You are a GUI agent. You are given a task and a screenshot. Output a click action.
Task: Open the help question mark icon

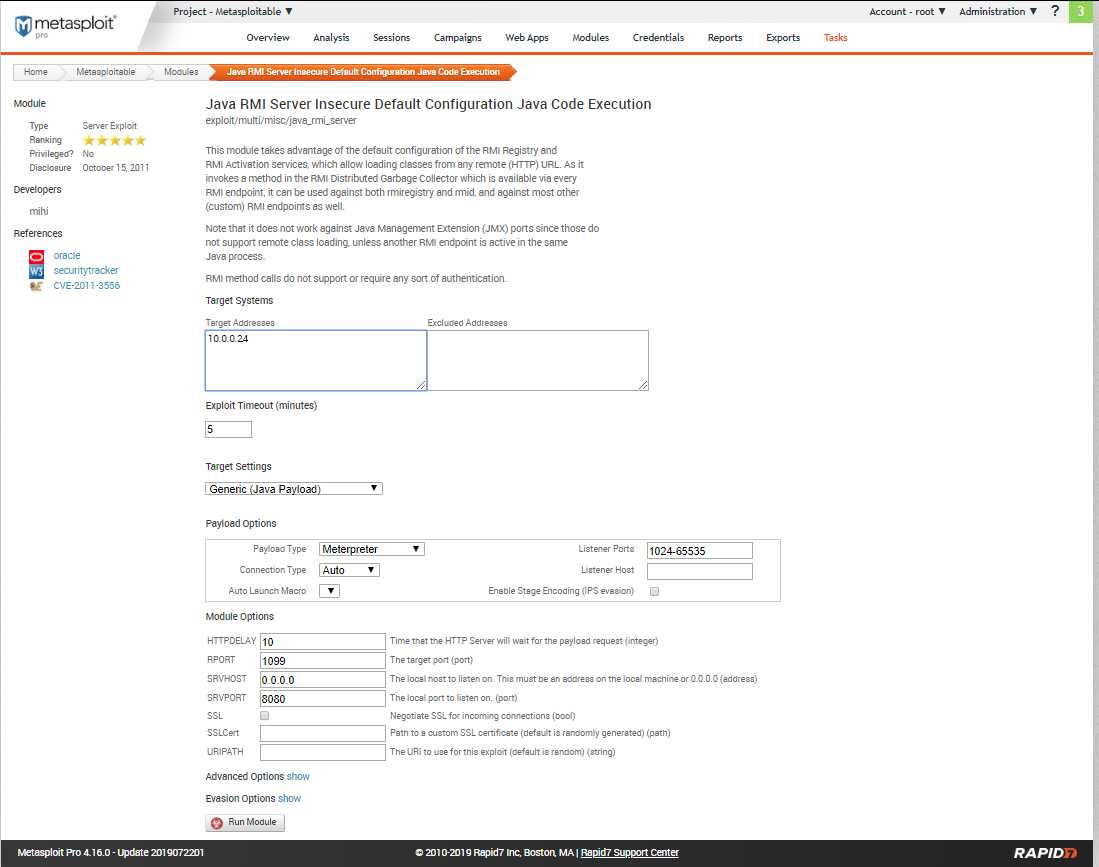pos(1055,11)
